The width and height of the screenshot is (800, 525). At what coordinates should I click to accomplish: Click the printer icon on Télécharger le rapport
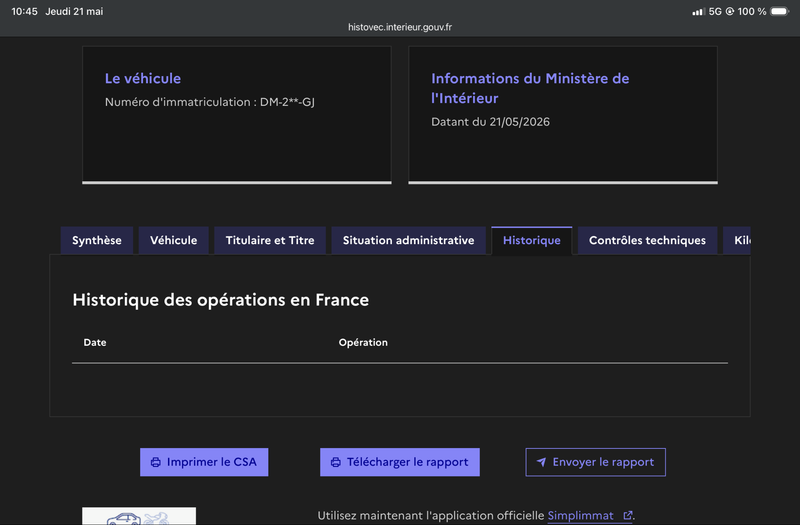[335, 462]
